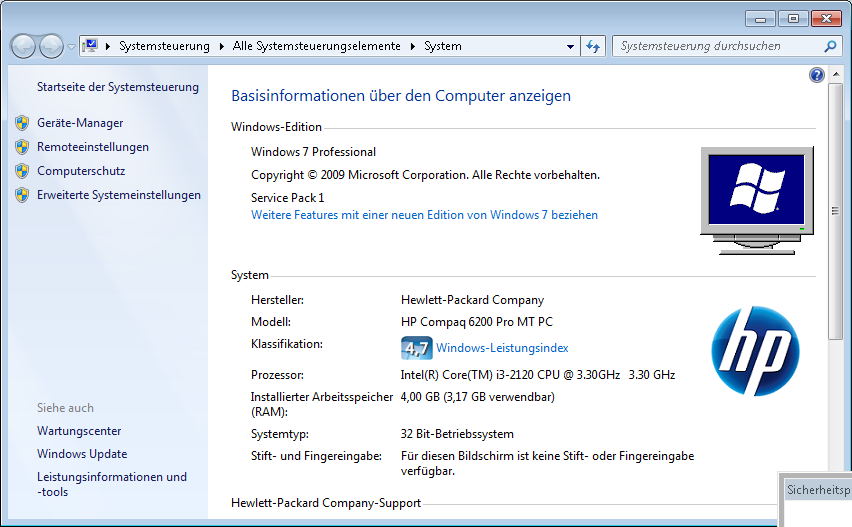Open Geräte-Manager link
The height and width of the screenshot is (527, 852).
80,123
